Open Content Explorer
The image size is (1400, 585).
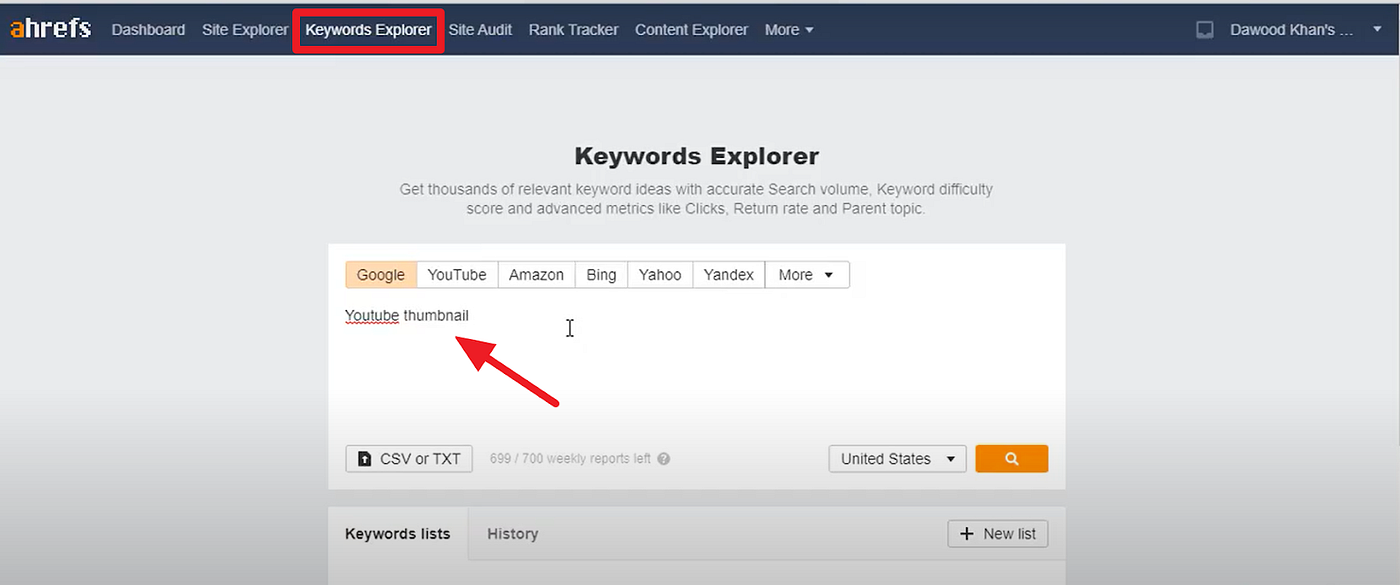click(691, 30)
